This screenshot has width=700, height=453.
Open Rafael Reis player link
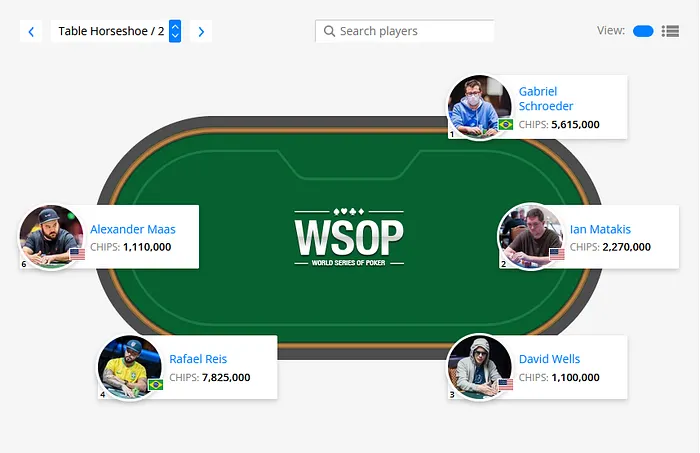coord(198,359)
